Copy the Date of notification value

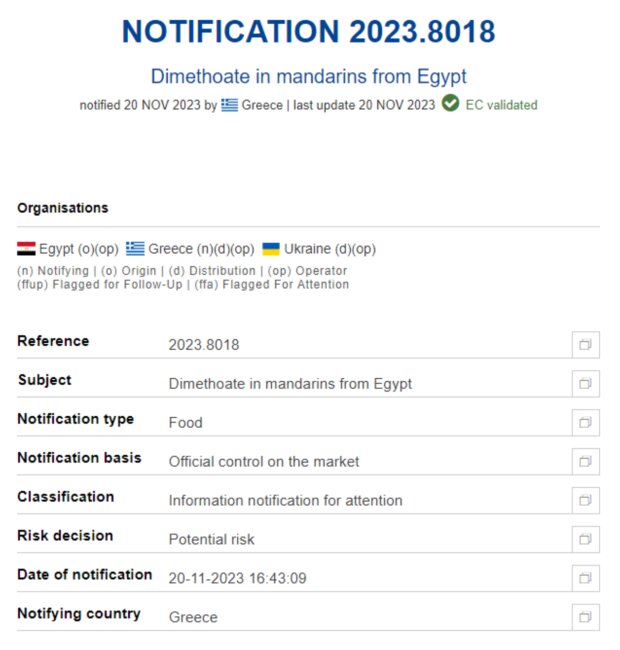(x=586, y=577)
